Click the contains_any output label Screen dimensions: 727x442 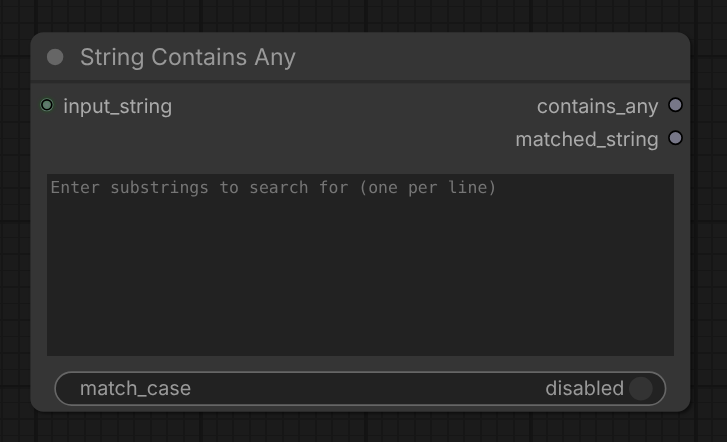(x=597, y=106)
